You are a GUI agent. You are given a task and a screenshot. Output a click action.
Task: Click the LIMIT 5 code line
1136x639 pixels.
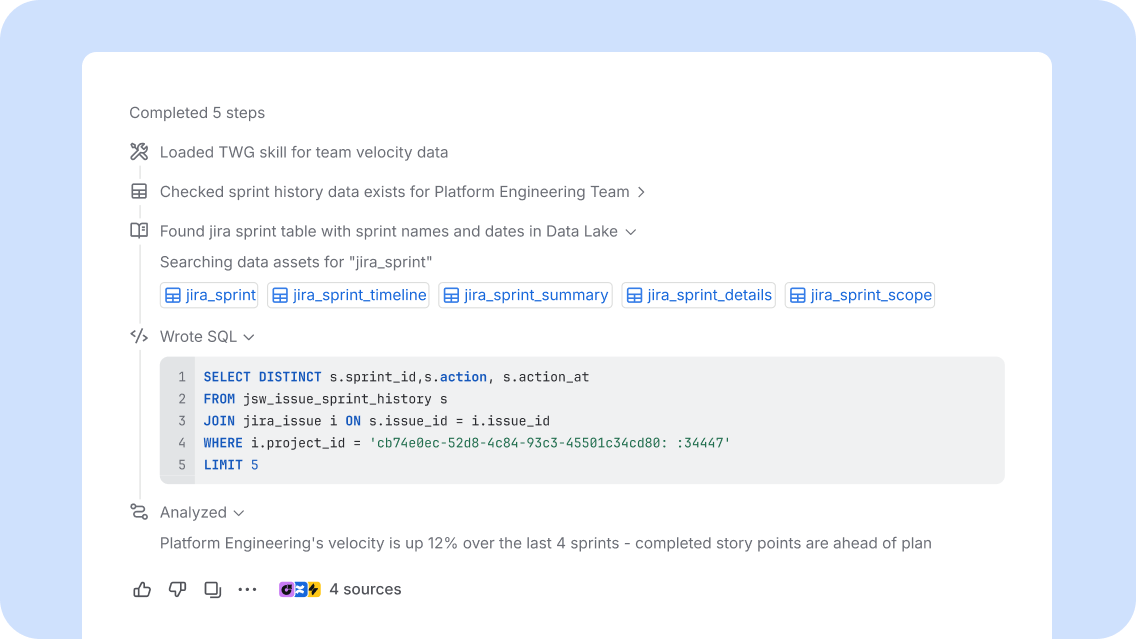click(x=231, y=465)
